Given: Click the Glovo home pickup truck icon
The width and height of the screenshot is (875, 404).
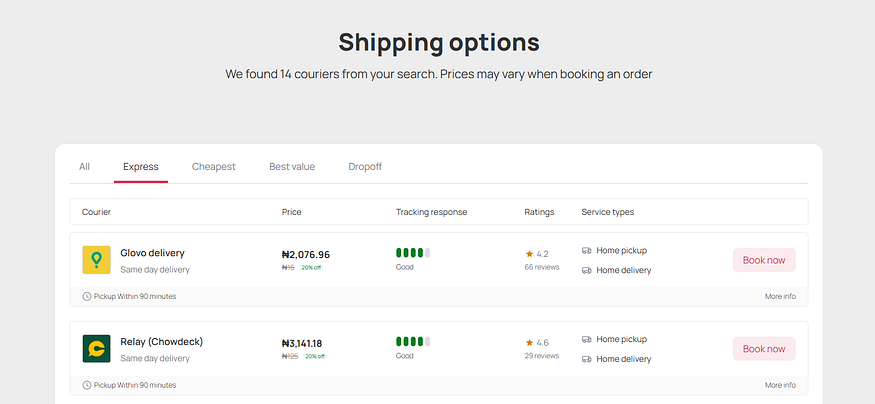Looking at the screenshot, I should pyautogui.click(x=586, y=251).
